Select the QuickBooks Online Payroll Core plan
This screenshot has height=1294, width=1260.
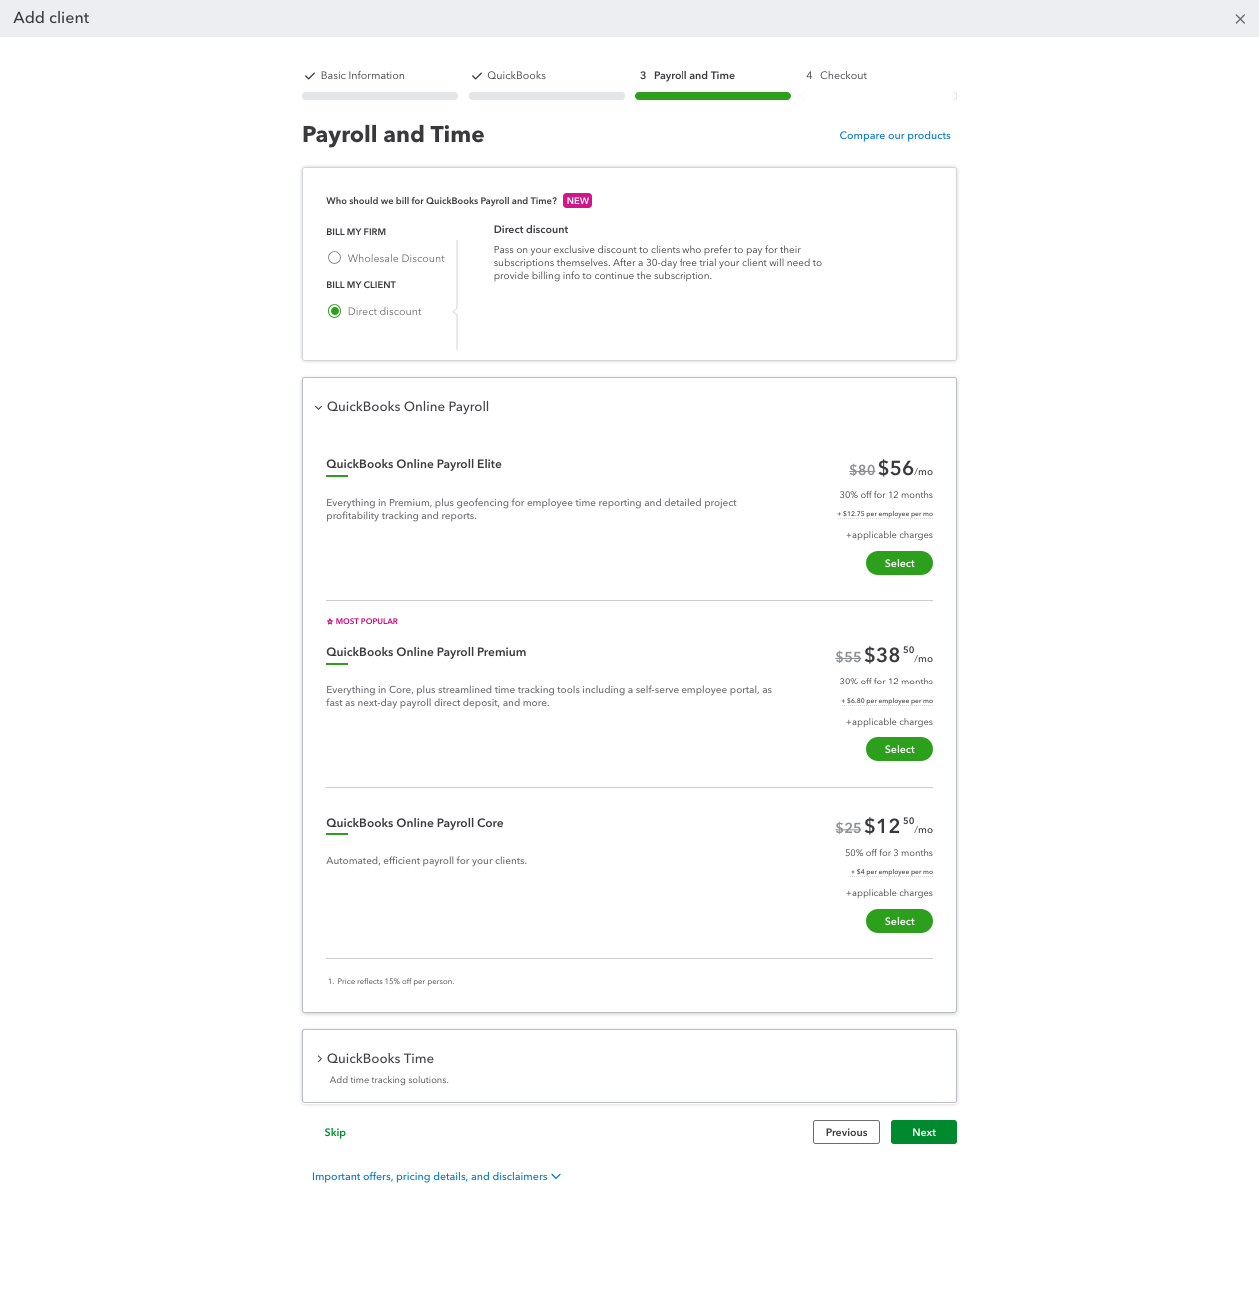[898, 921]
